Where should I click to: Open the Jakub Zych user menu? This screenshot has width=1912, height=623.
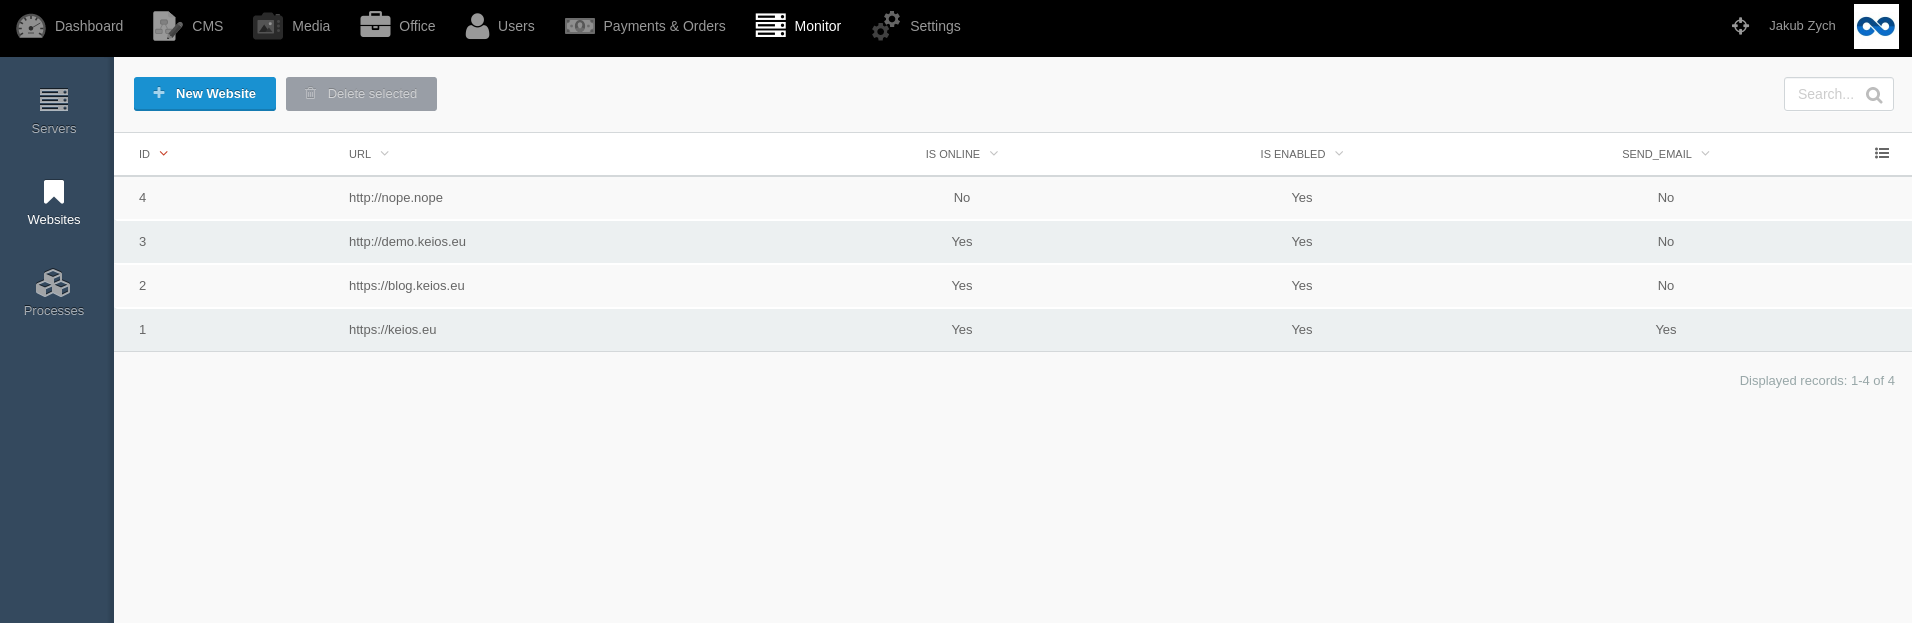1802,26
